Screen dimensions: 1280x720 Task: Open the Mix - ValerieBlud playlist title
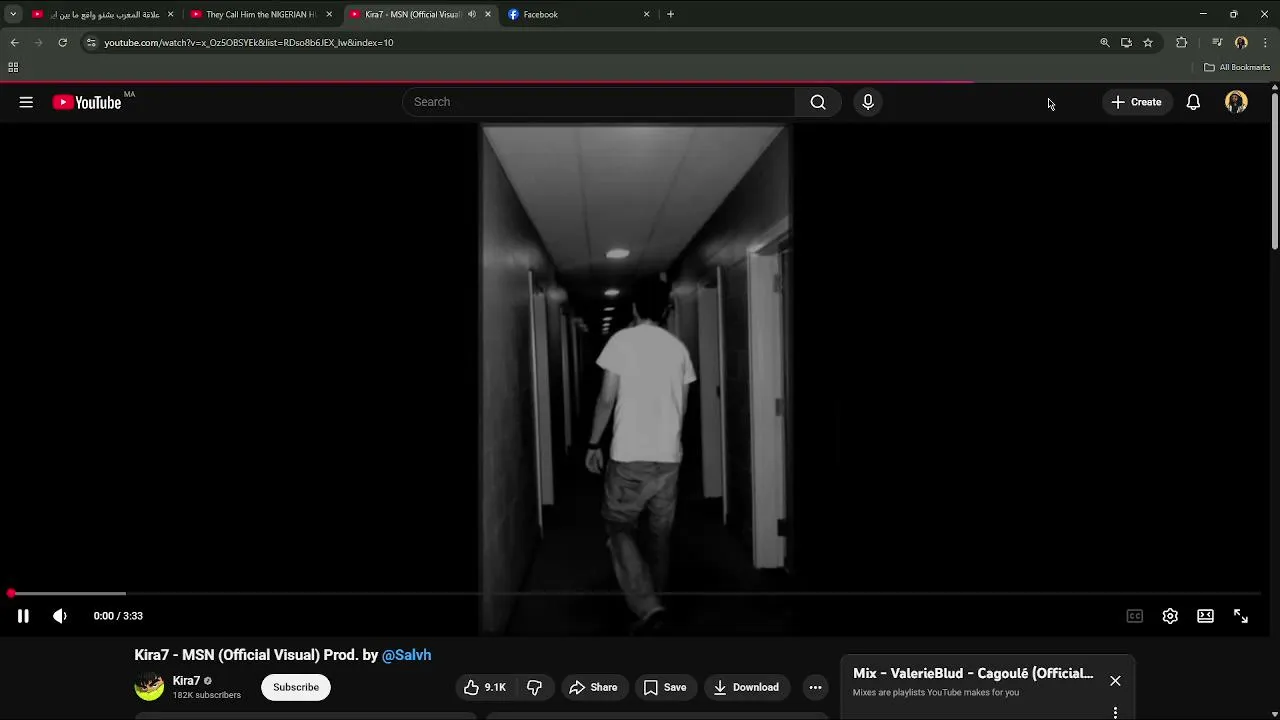click(x=973, y=673)
